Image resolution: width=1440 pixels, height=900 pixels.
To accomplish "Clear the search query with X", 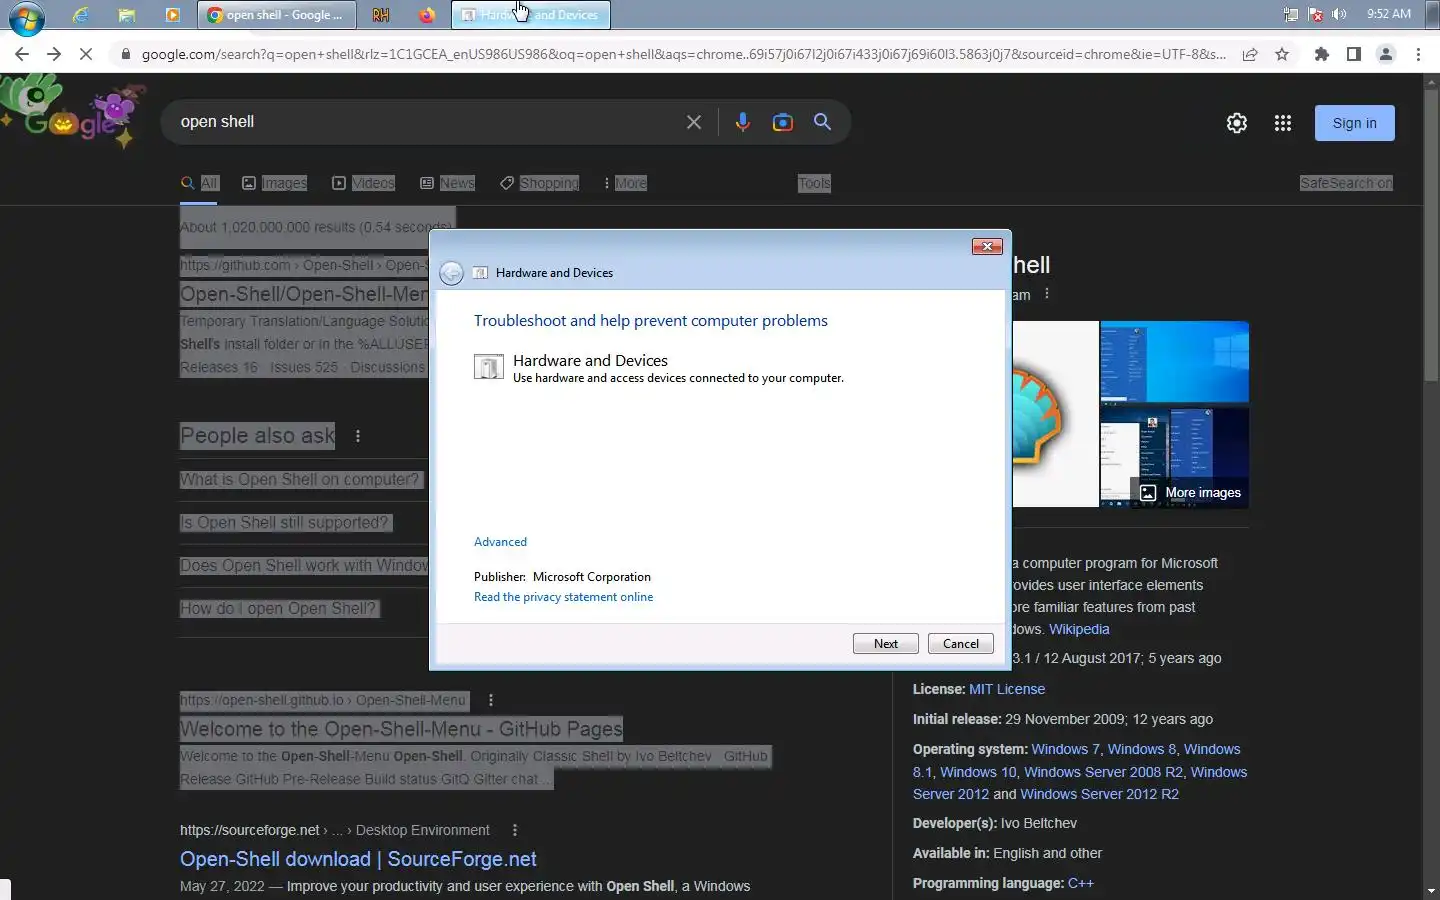I will click(x=694, y=122).
